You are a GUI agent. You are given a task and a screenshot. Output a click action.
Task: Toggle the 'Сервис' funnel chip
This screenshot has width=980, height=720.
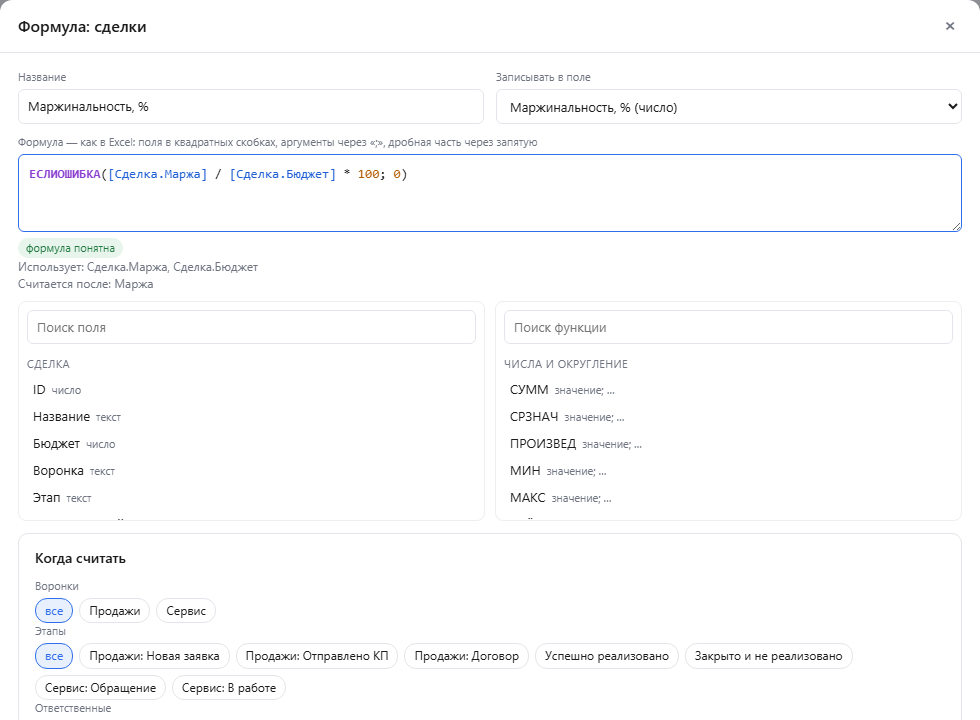tap(186, 611)
